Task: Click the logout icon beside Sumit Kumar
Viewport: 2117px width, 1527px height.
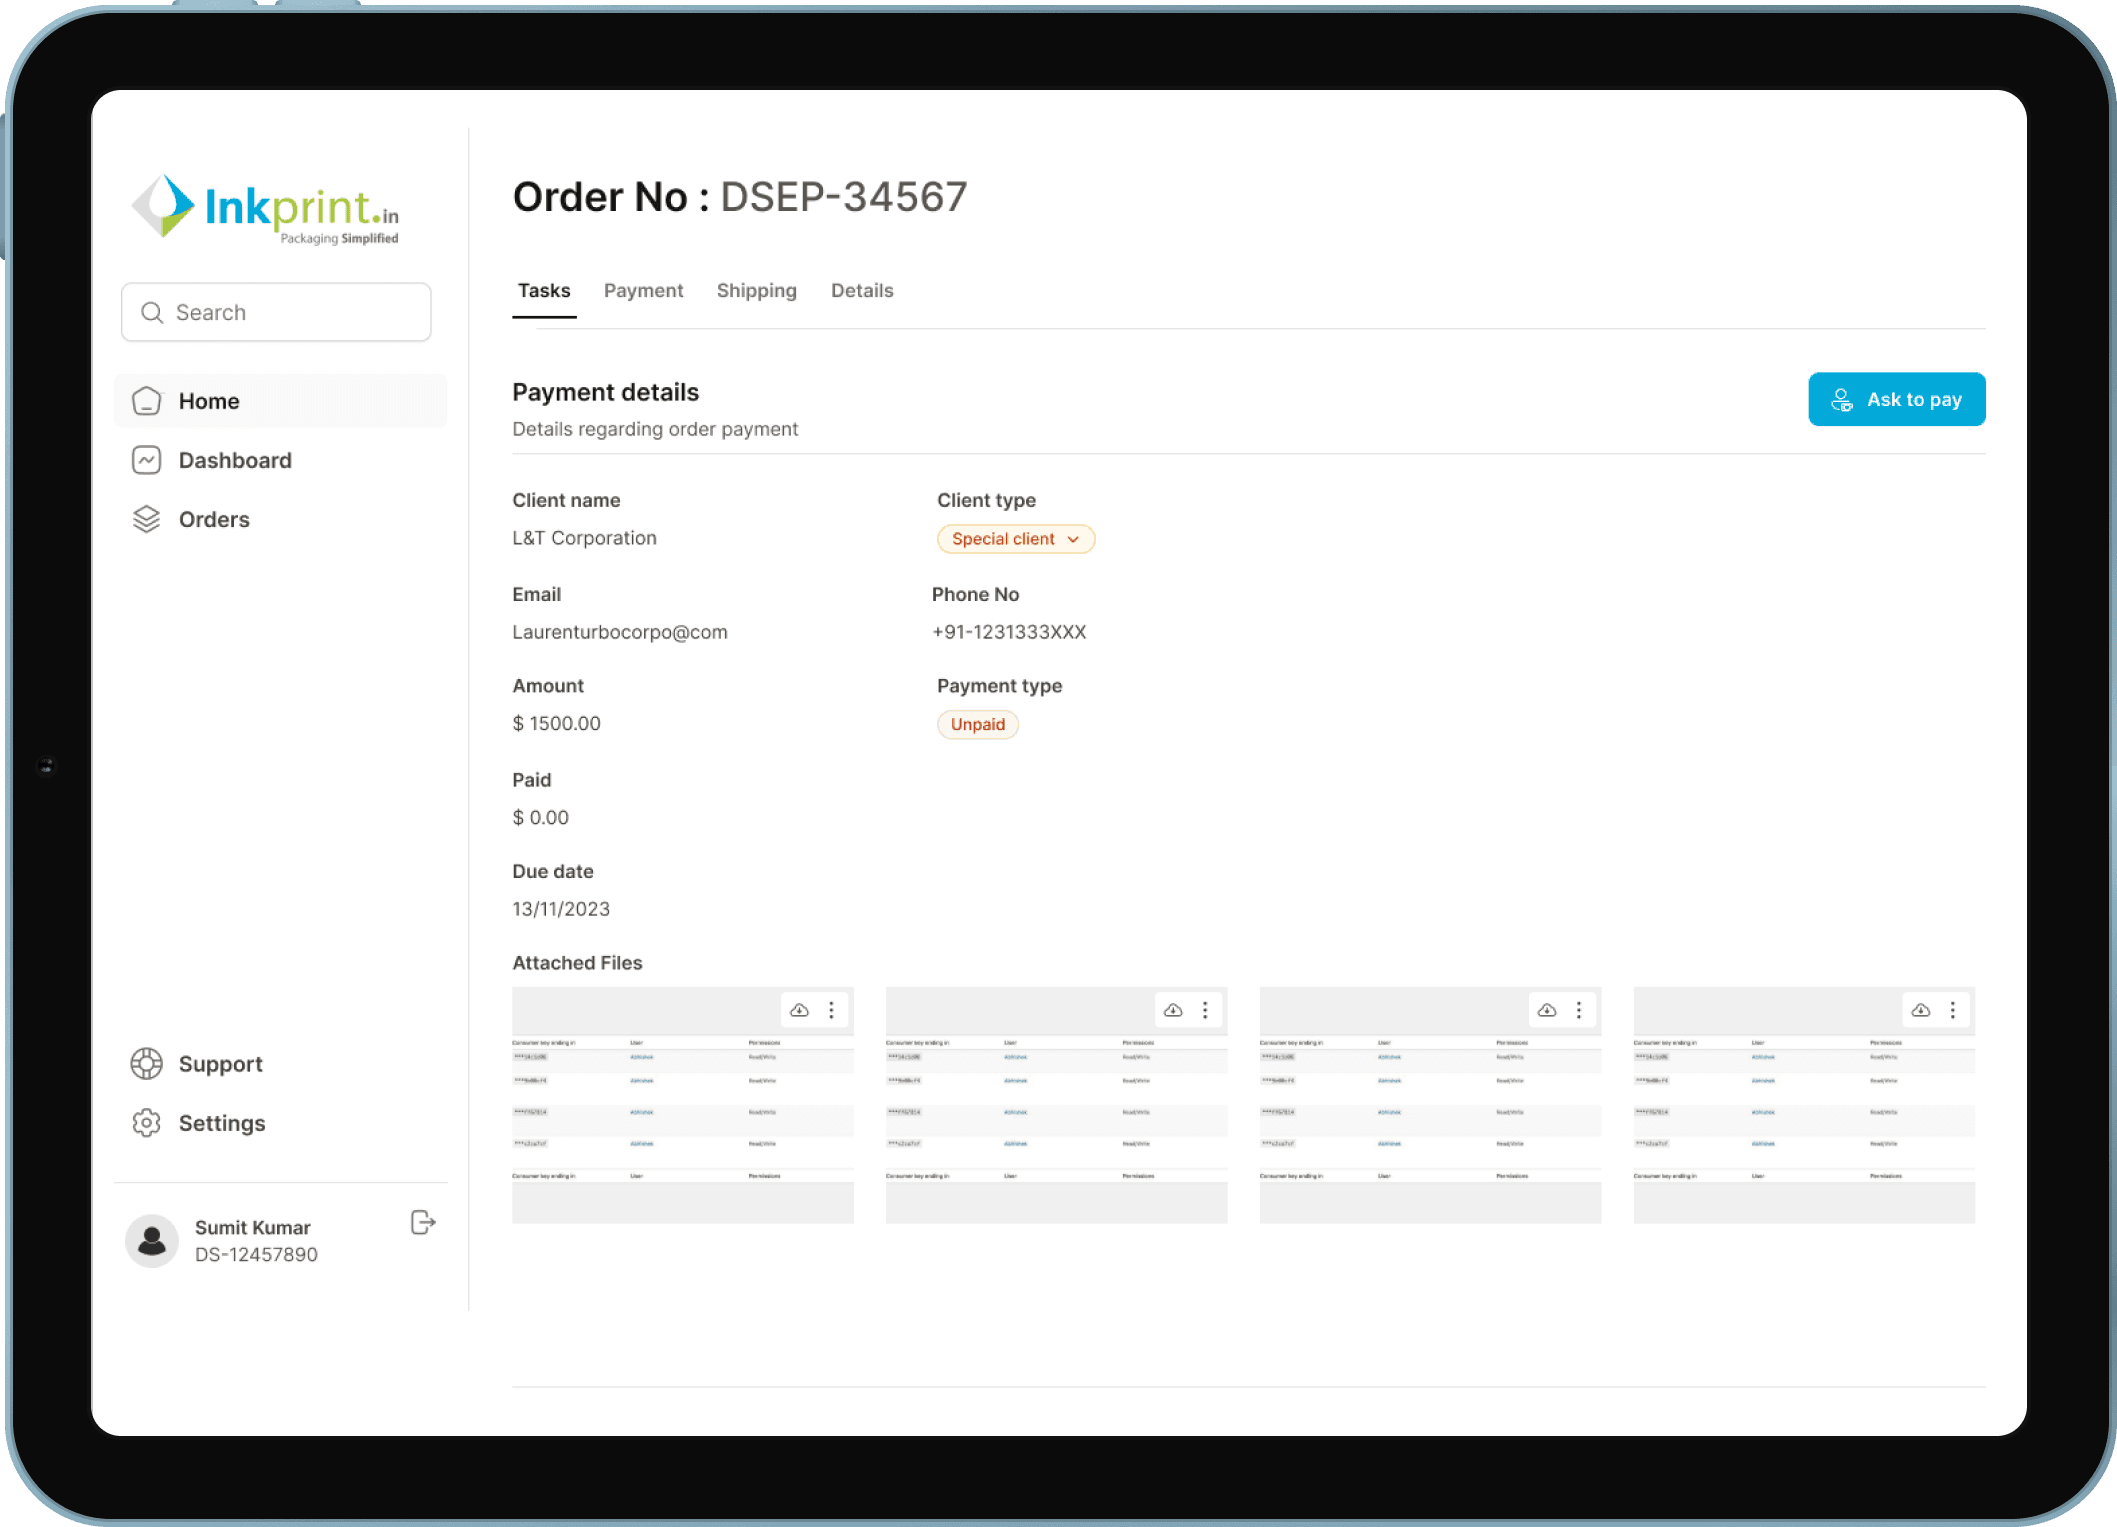Action: (x=423, y=1222)
